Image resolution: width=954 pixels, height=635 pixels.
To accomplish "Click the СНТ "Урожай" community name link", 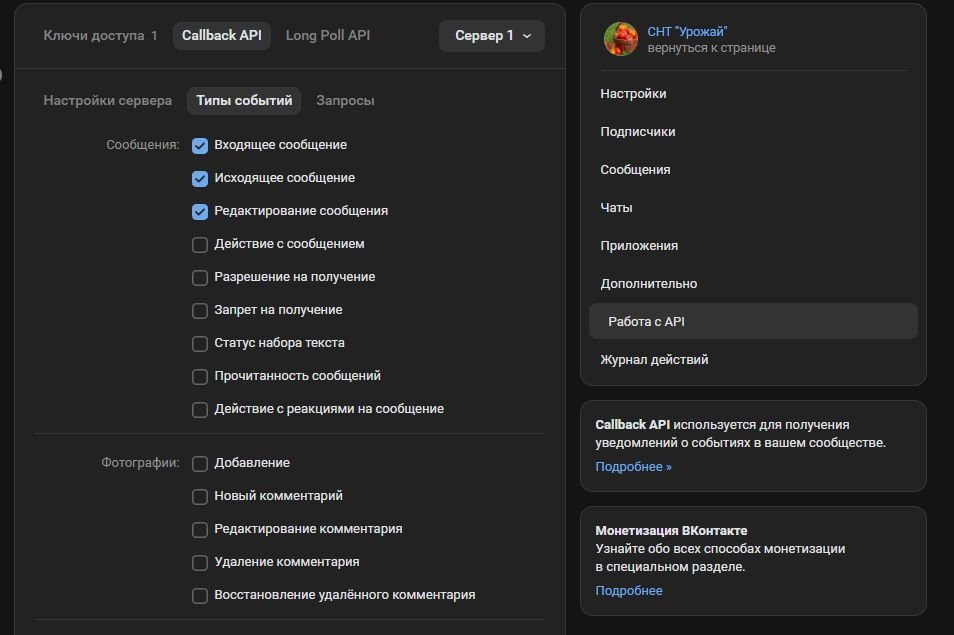I will click(x=687, y=32).
